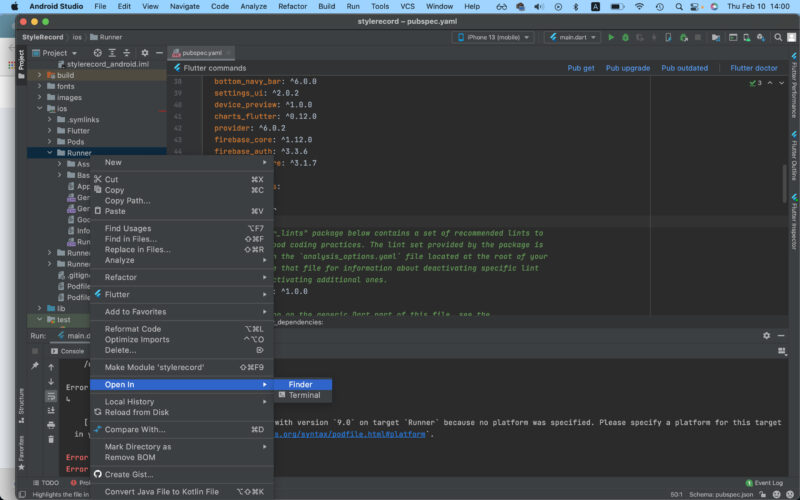Collapse the ios folder
Screen dimensions: 800x500
click(x=39, y=108)
